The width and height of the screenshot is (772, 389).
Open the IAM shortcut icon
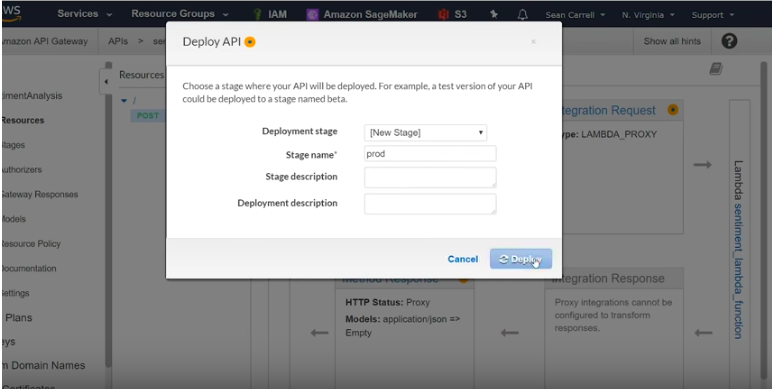click(257, 14)
